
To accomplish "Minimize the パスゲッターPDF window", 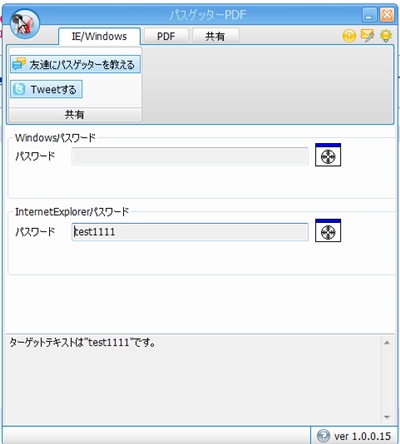I will click(369, 15).
